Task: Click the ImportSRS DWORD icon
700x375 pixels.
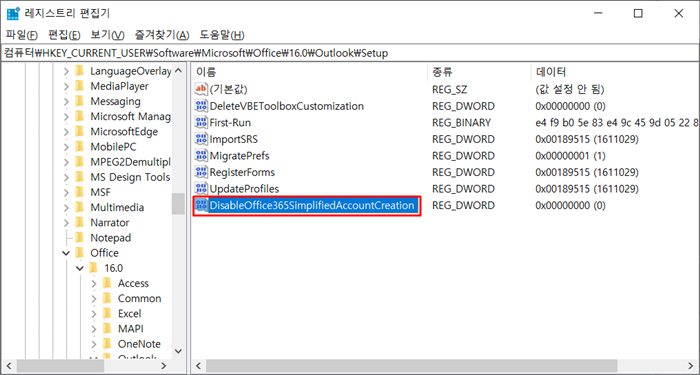Action: 201,139
